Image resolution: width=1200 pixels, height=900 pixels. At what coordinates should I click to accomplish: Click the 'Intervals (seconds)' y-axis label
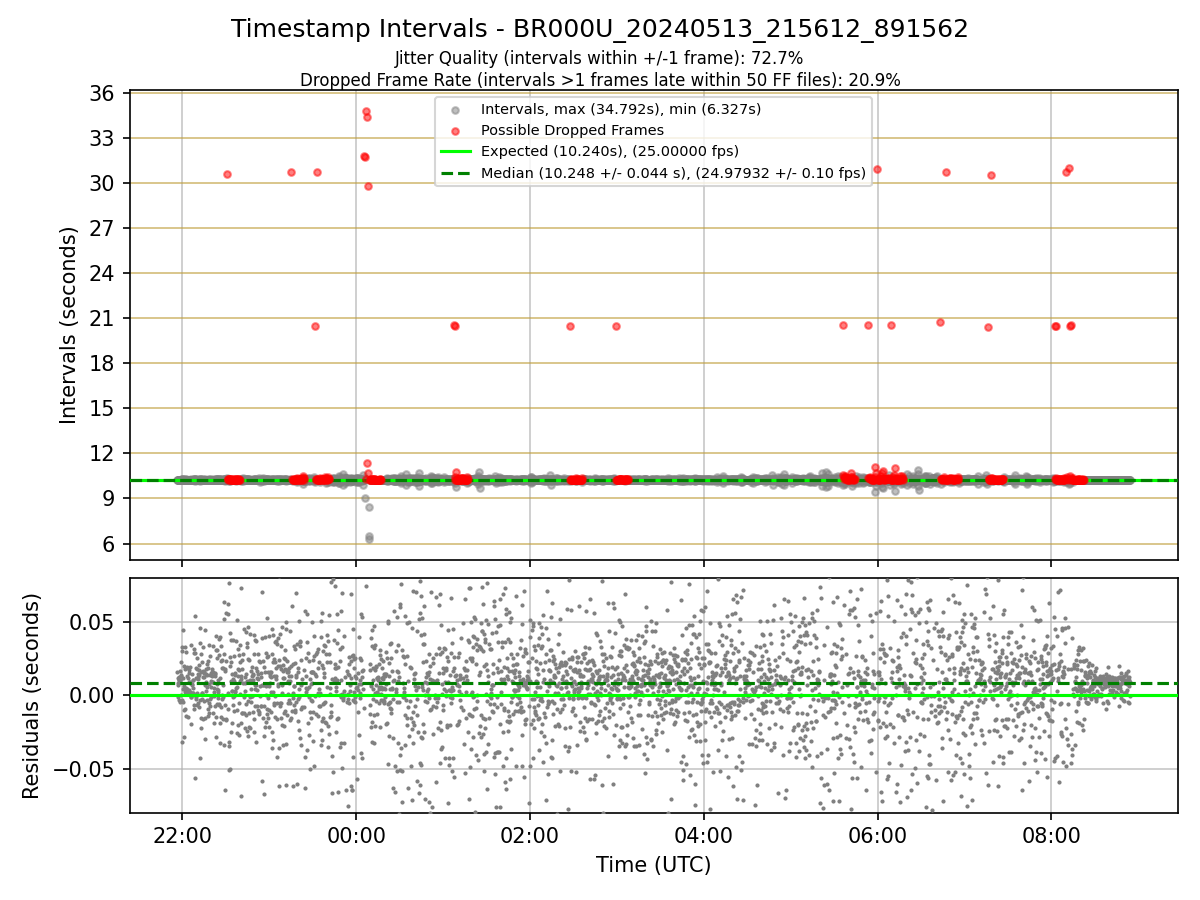point(68,325)
